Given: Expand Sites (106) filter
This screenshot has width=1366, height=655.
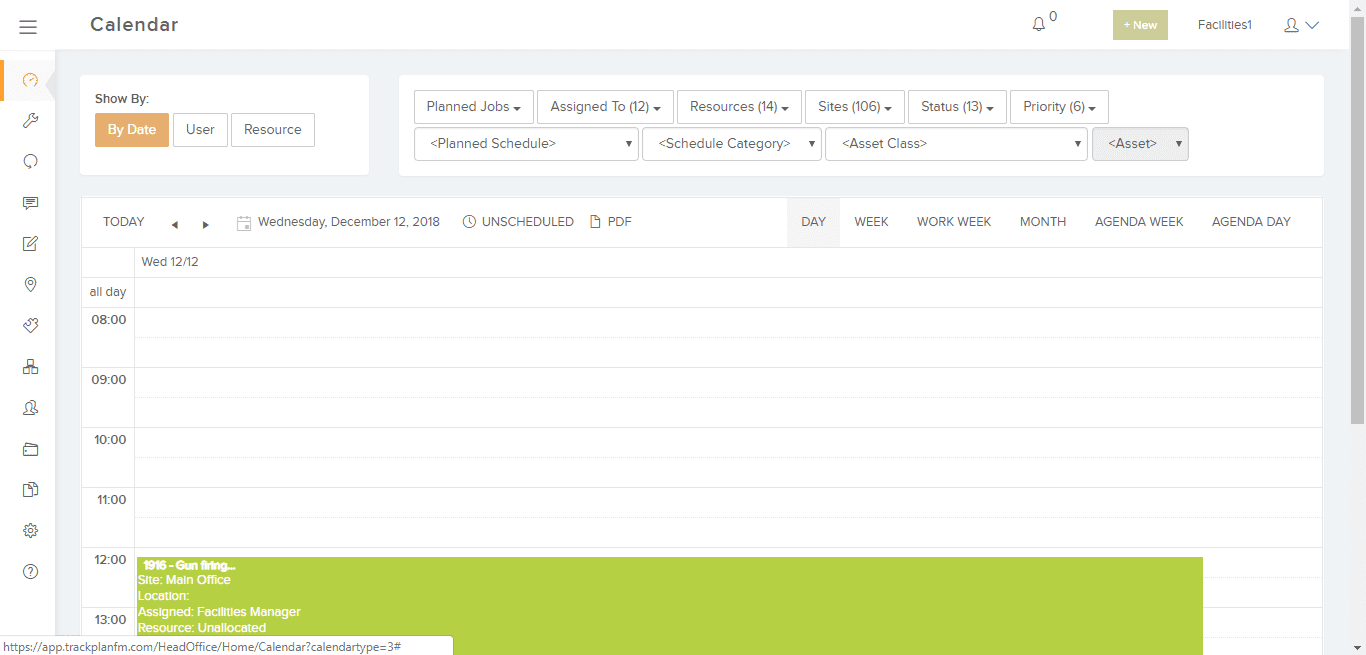Looking at the screenshot, I should click(855, 107).
